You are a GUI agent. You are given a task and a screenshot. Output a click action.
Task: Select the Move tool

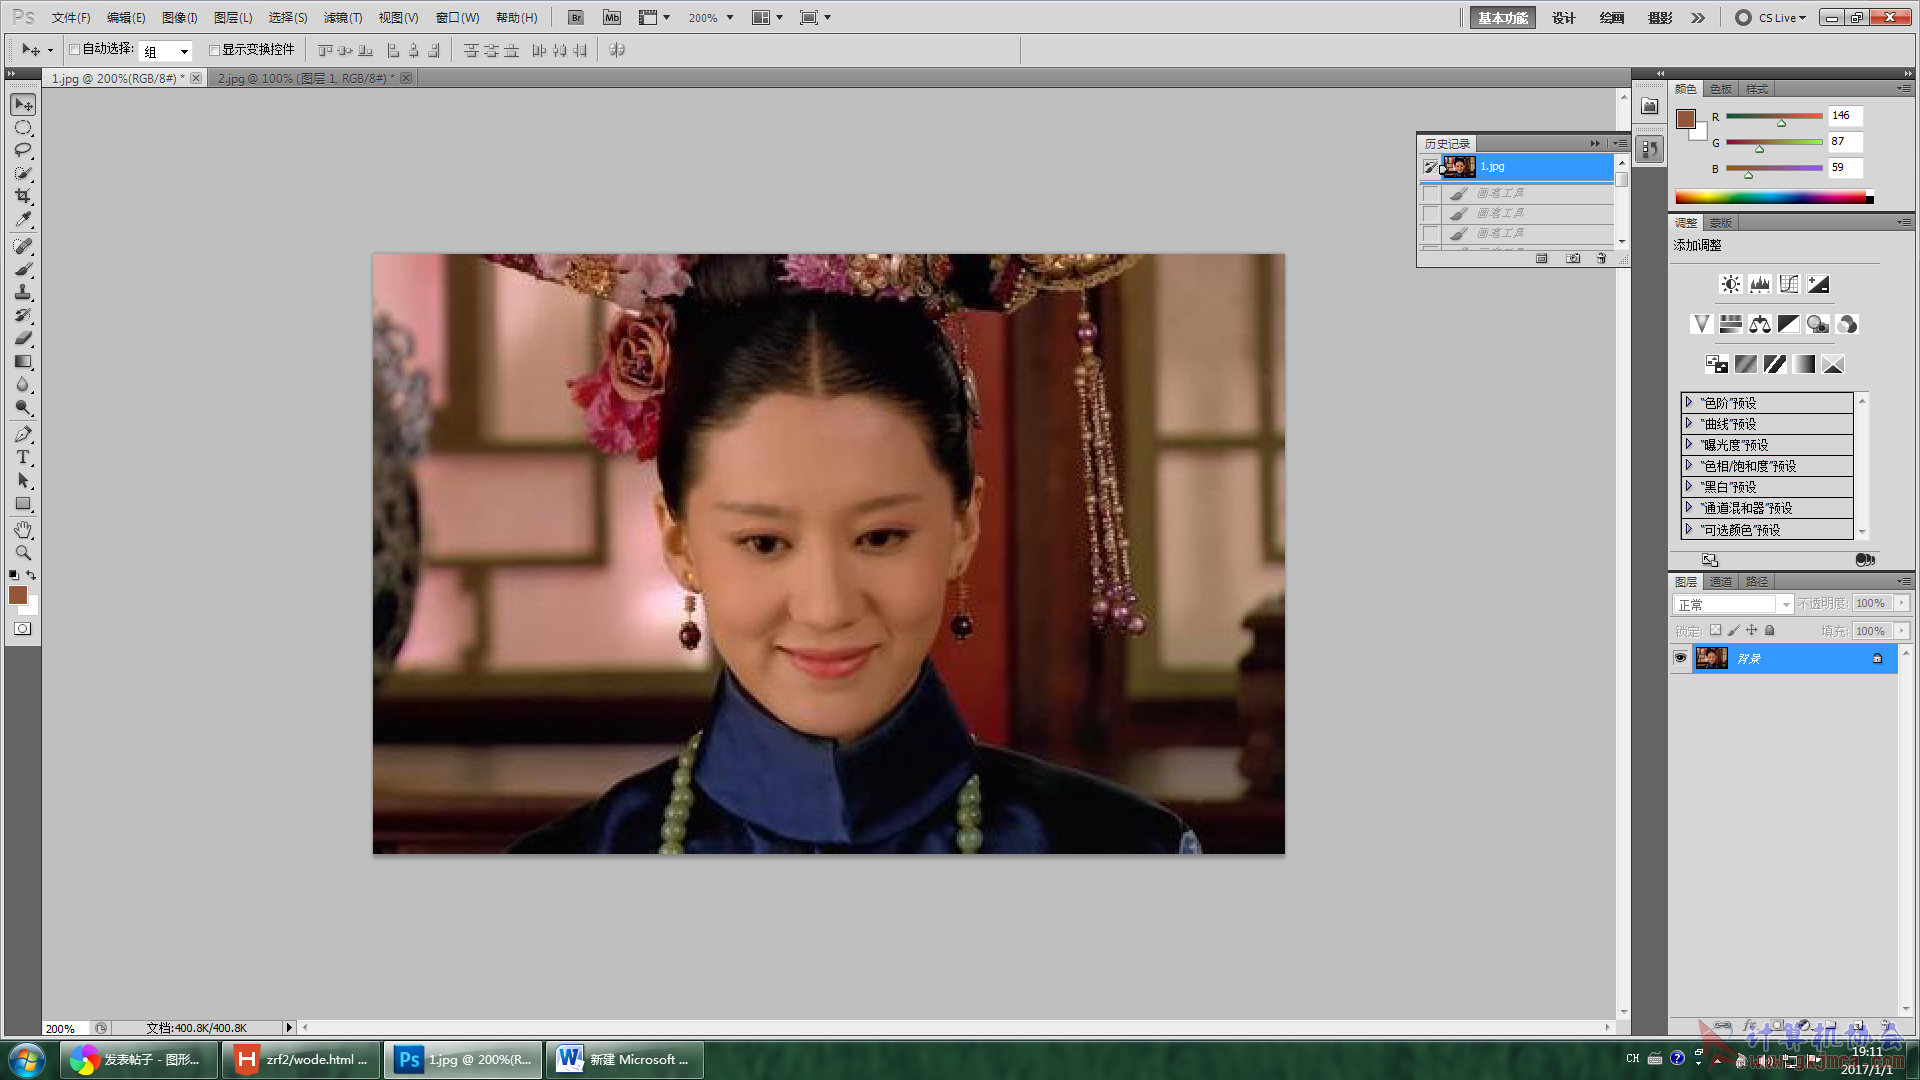pyautogui.click(x=23, y=104)
